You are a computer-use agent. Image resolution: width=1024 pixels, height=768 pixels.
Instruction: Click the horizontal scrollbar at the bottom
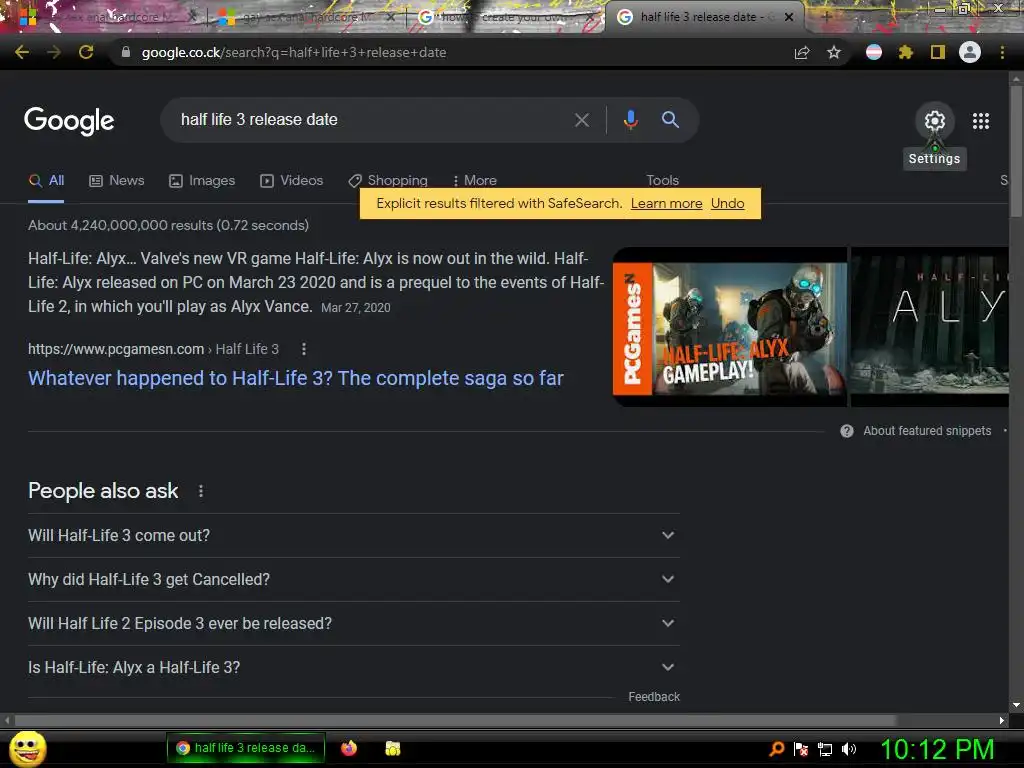click(455, 720)
